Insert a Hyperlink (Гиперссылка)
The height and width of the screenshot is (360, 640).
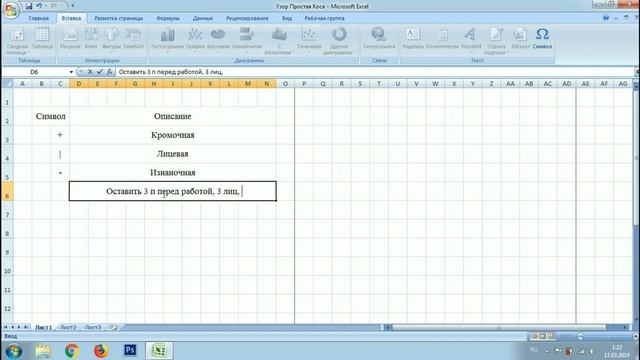(x=379, y=39)
